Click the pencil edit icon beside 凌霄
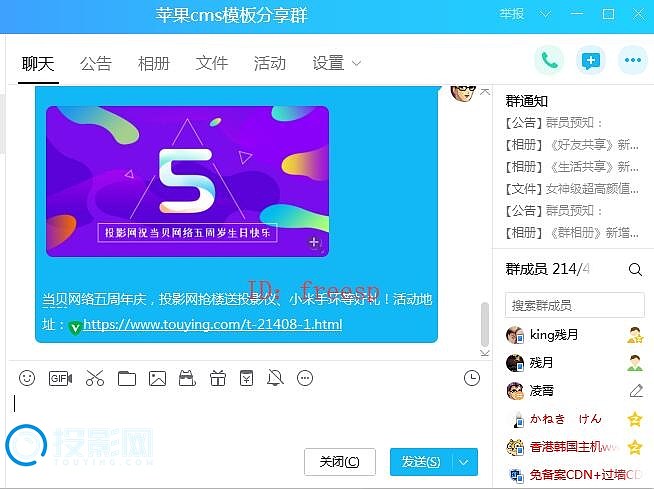Image resolution: width=654 pixels, height=489 pixels. [636, 391]
